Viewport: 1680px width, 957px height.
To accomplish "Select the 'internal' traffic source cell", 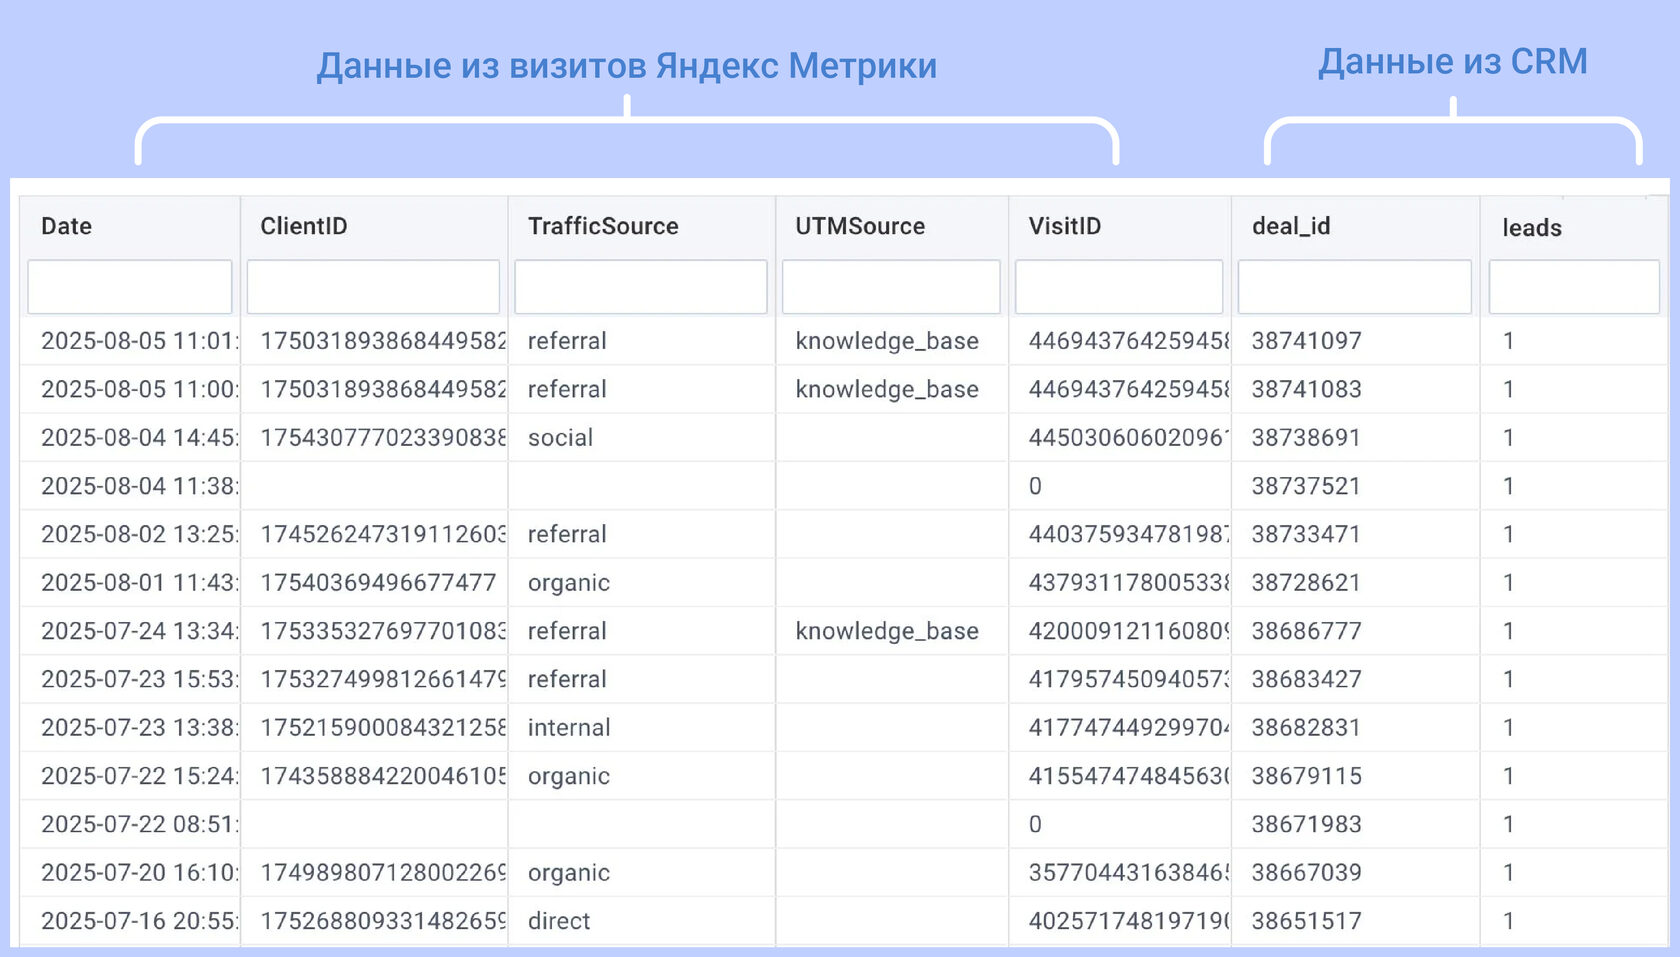I will click(x=569, y=728).
